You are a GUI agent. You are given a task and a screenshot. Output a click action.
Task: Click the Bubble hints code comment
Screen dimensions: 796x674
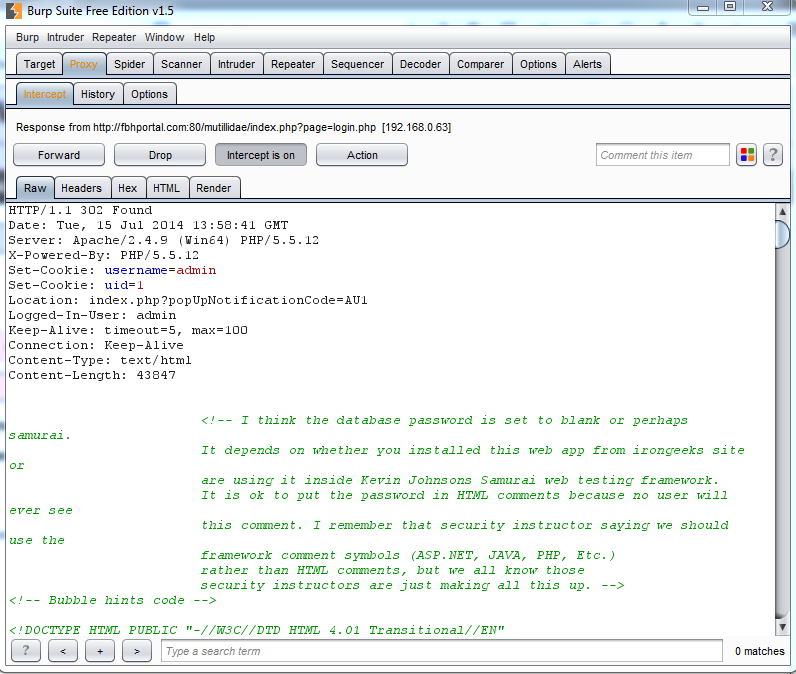coord(113,600)
